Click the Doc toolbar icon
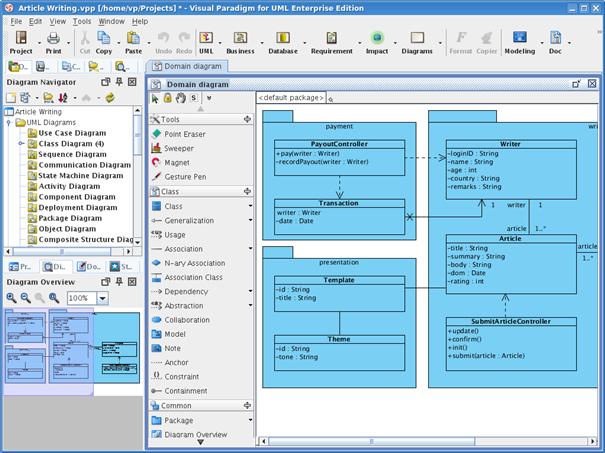The height and width of the screenshot is (453, 605). [x=555, y=42]
